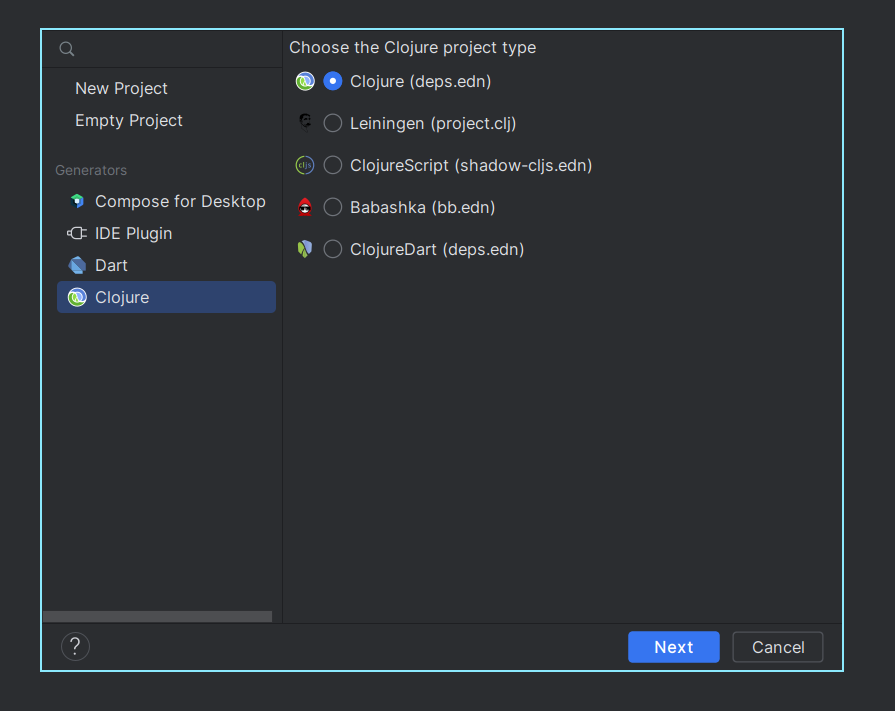Click the Next button

coord(674,647)
